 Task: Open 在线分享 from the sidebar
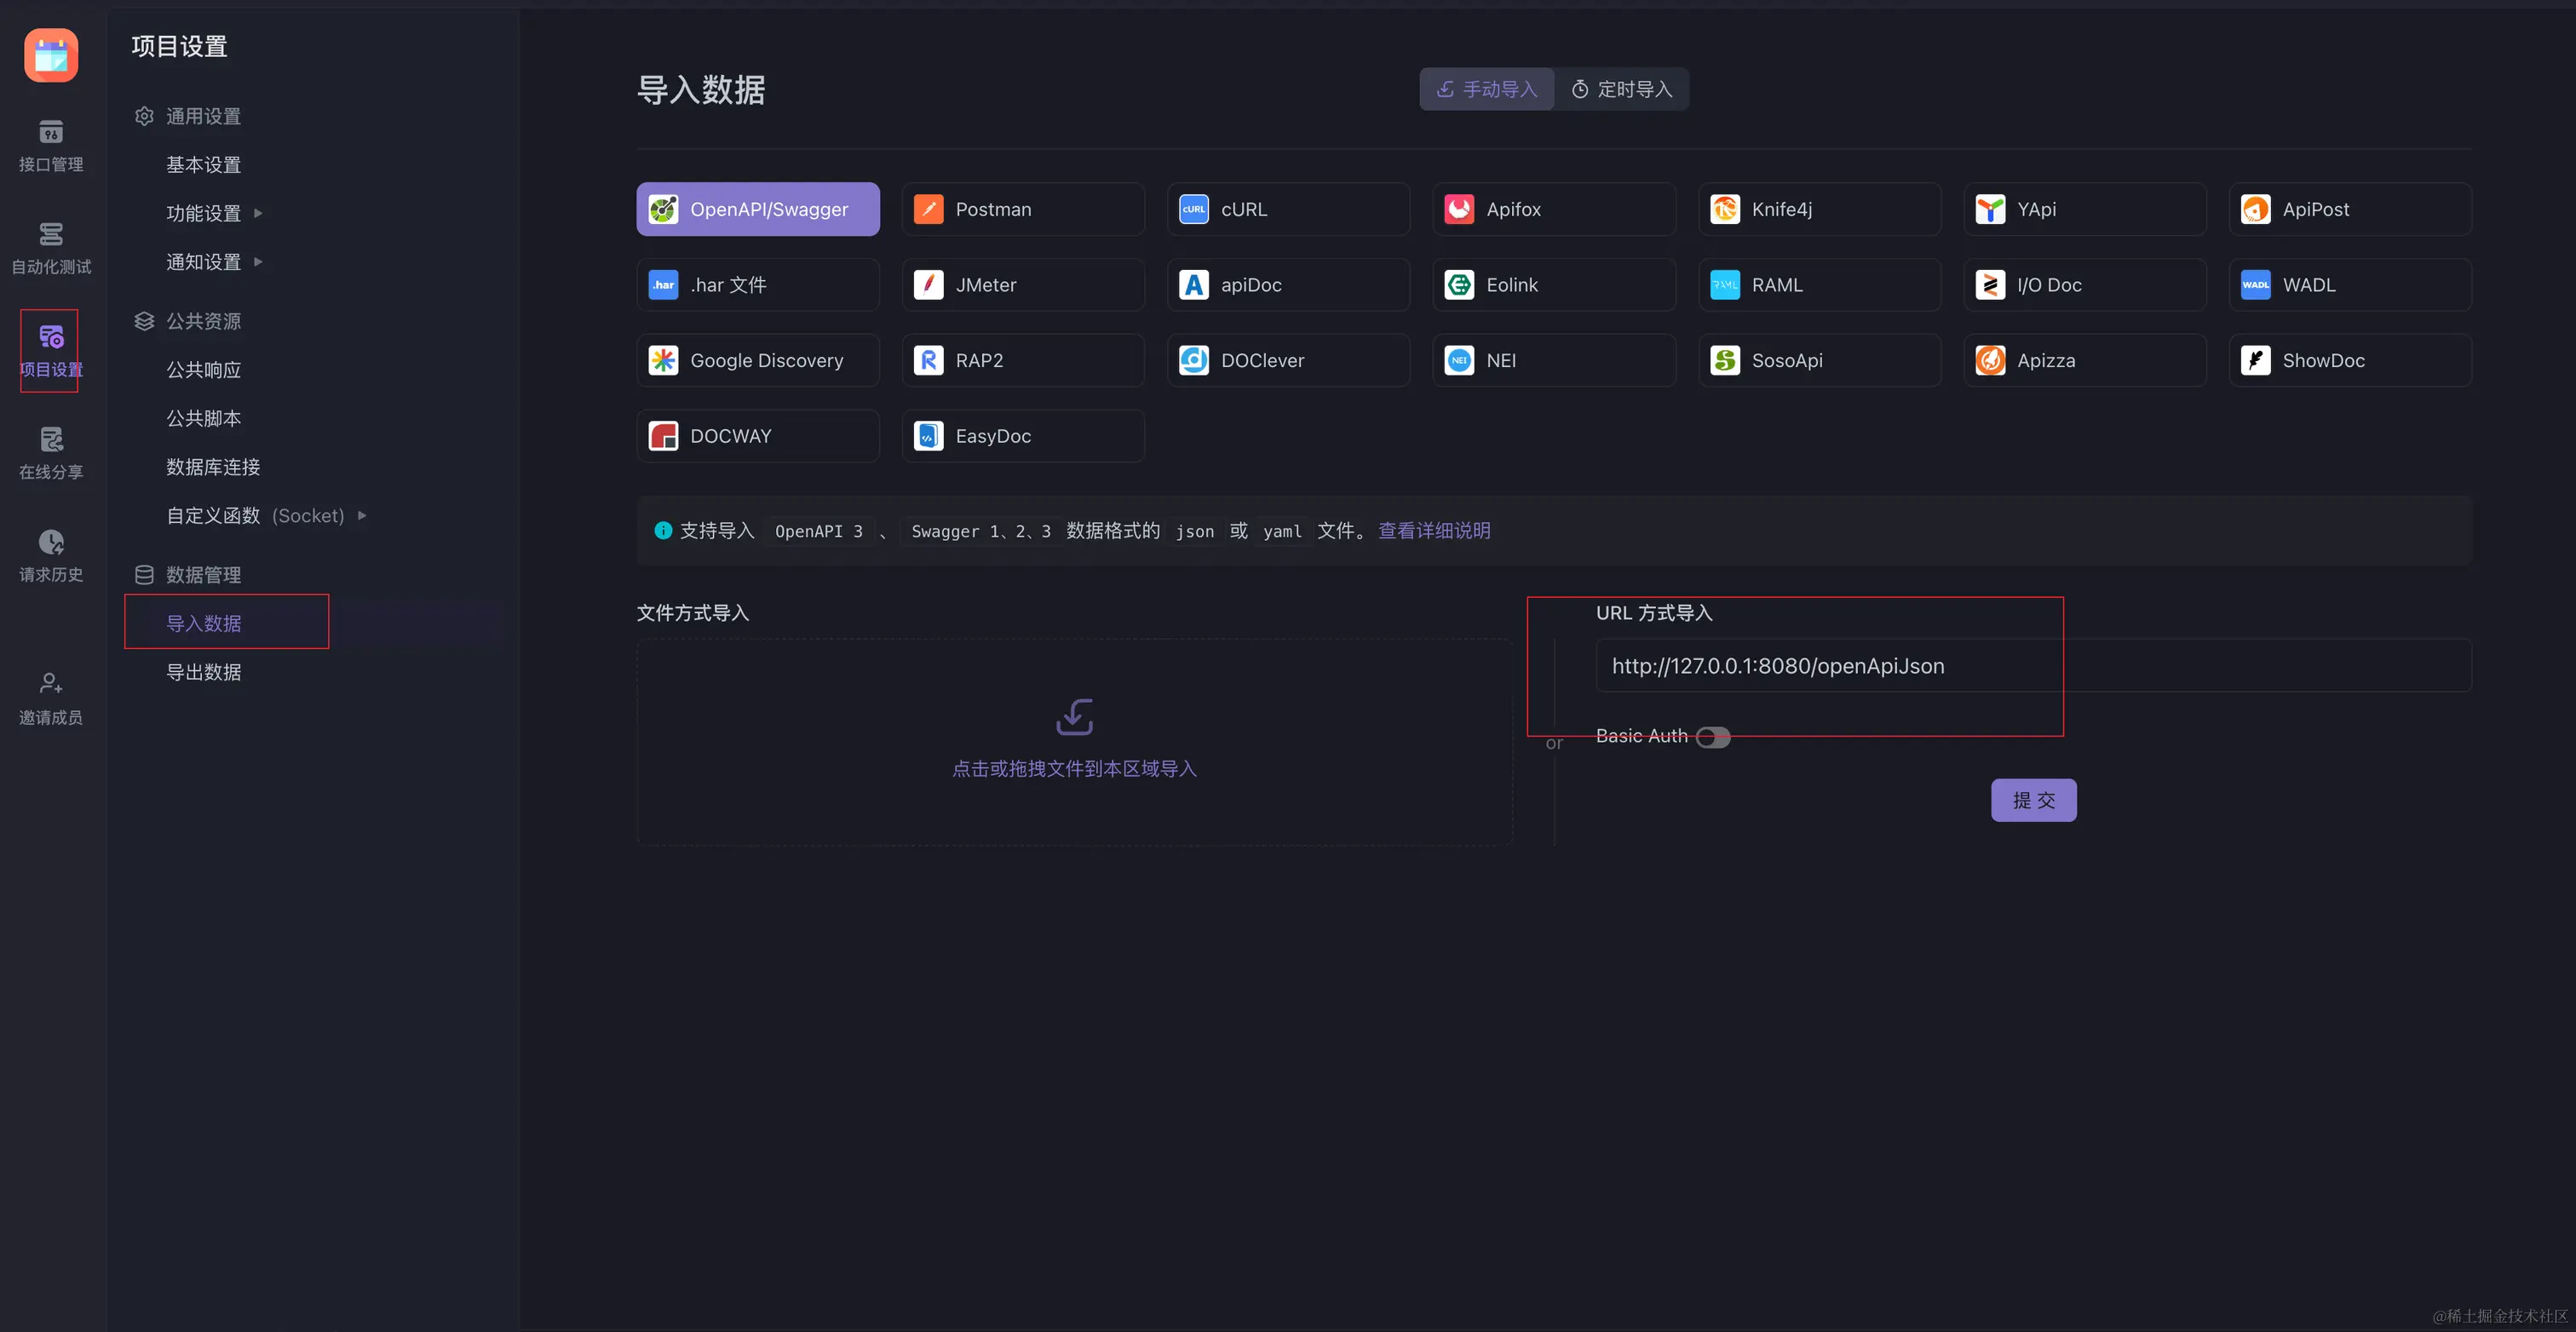(x=50, y=453)
